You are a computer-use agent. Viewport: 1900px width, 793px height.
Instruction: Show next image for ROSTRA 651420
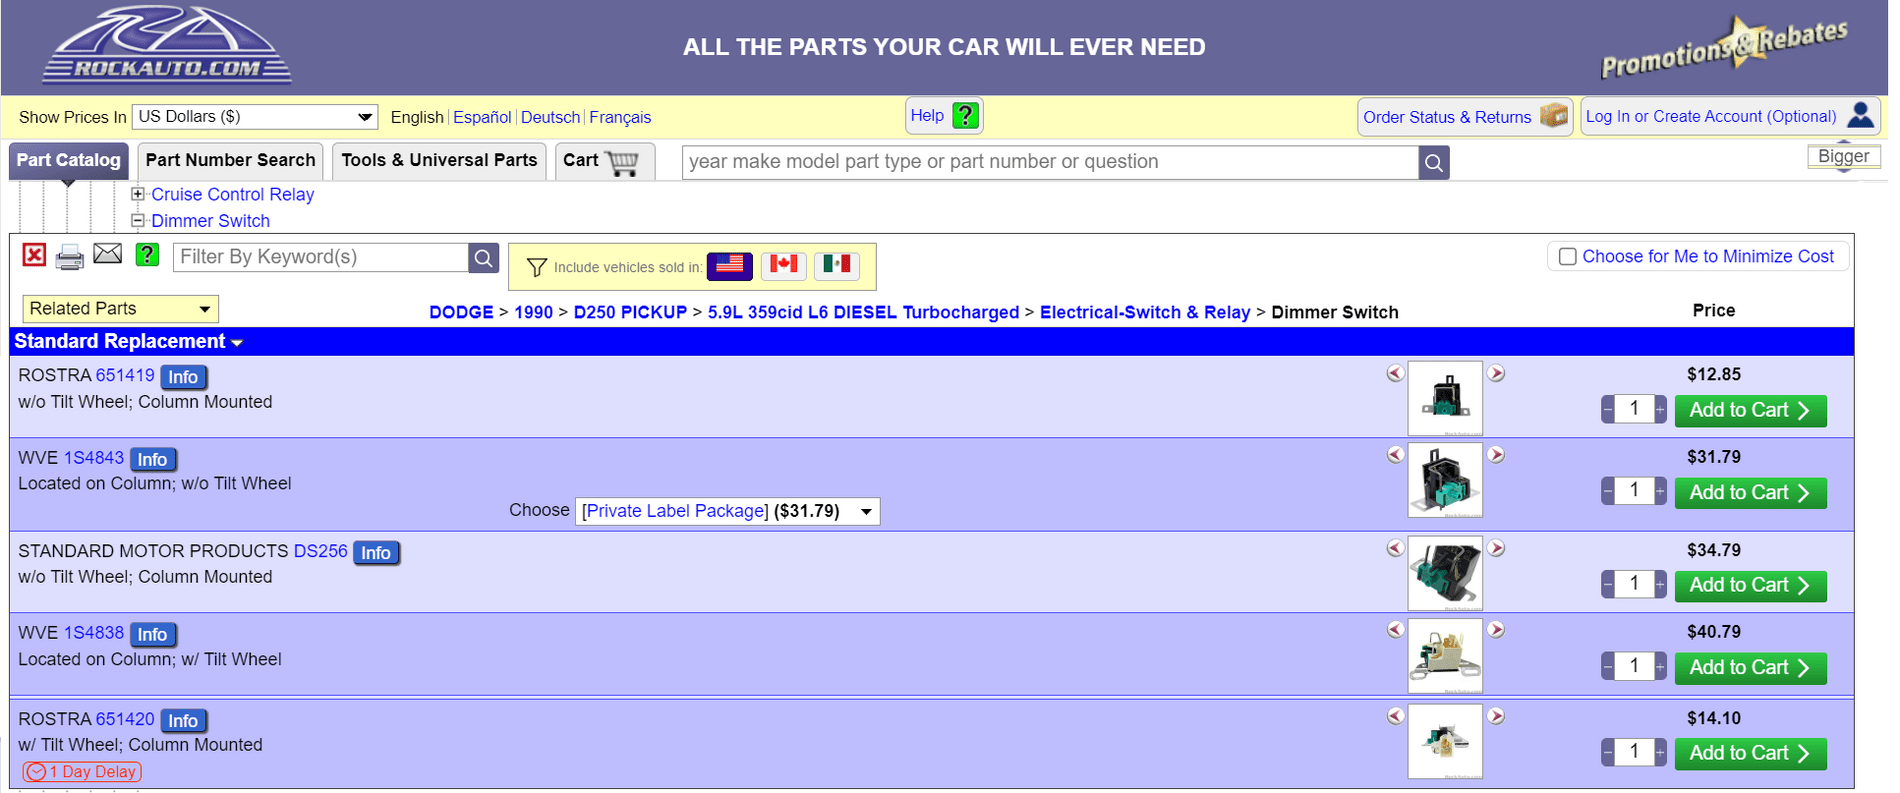click(1496, 716)
